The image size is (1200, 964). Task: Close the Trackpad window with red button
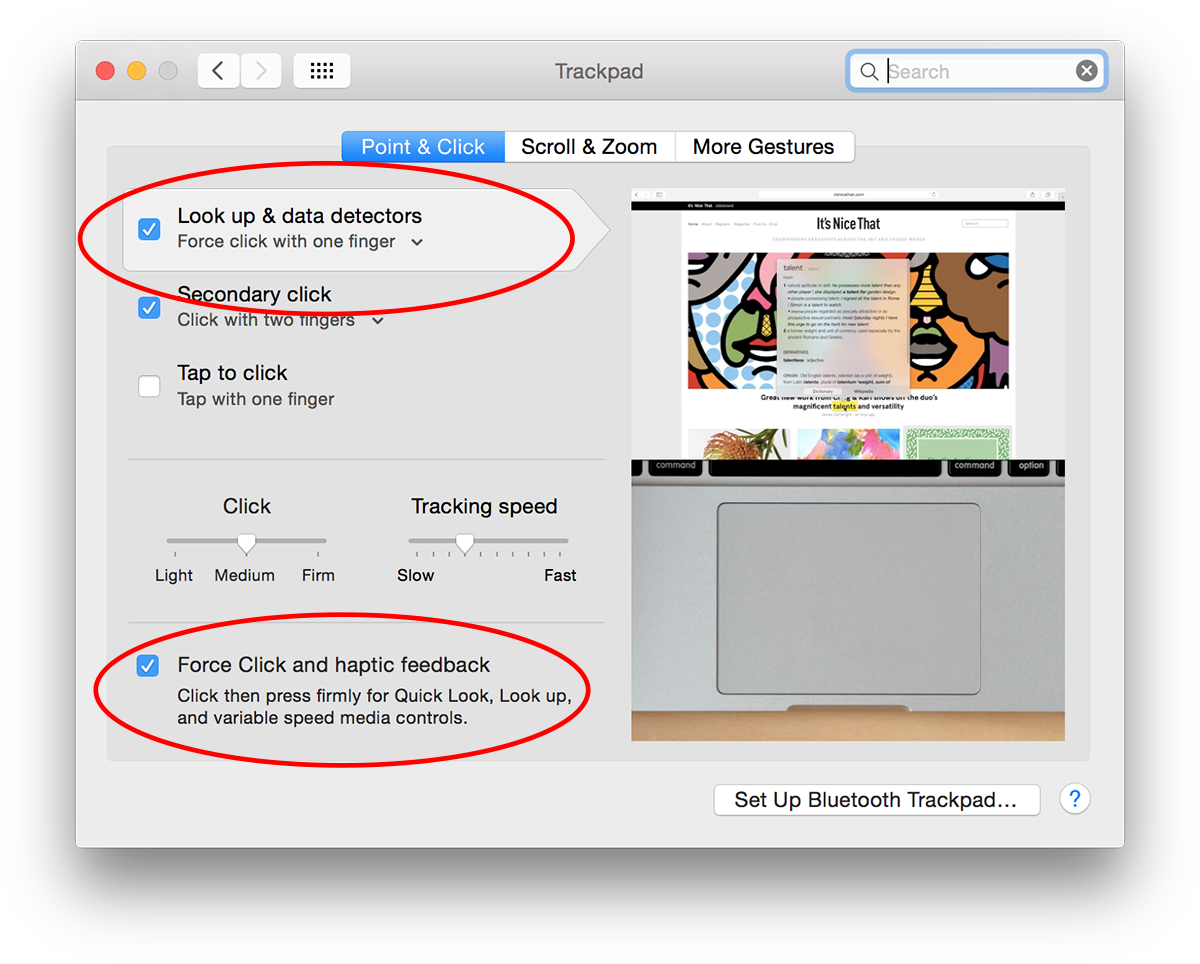(x=105, y=71)
